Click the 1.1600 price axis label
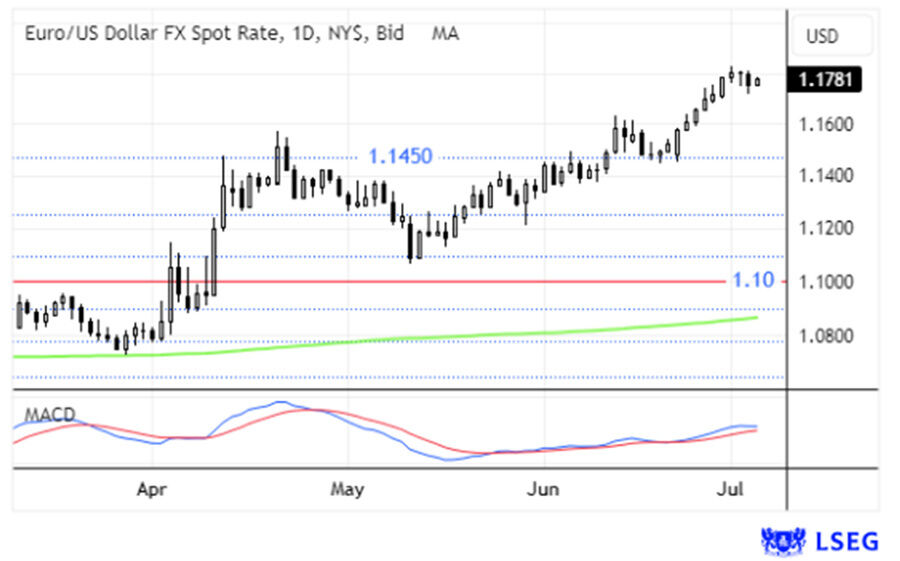Screen dimensions: 900x561 click(x=826, y=124)
